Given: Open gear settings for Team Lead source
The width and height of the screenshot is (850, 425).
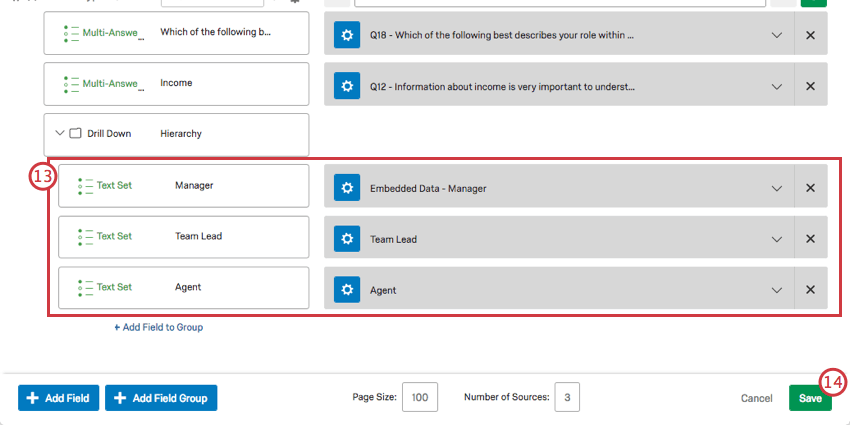Looking at the screenshot, I should pyautogui.click(x=347, y=239).
